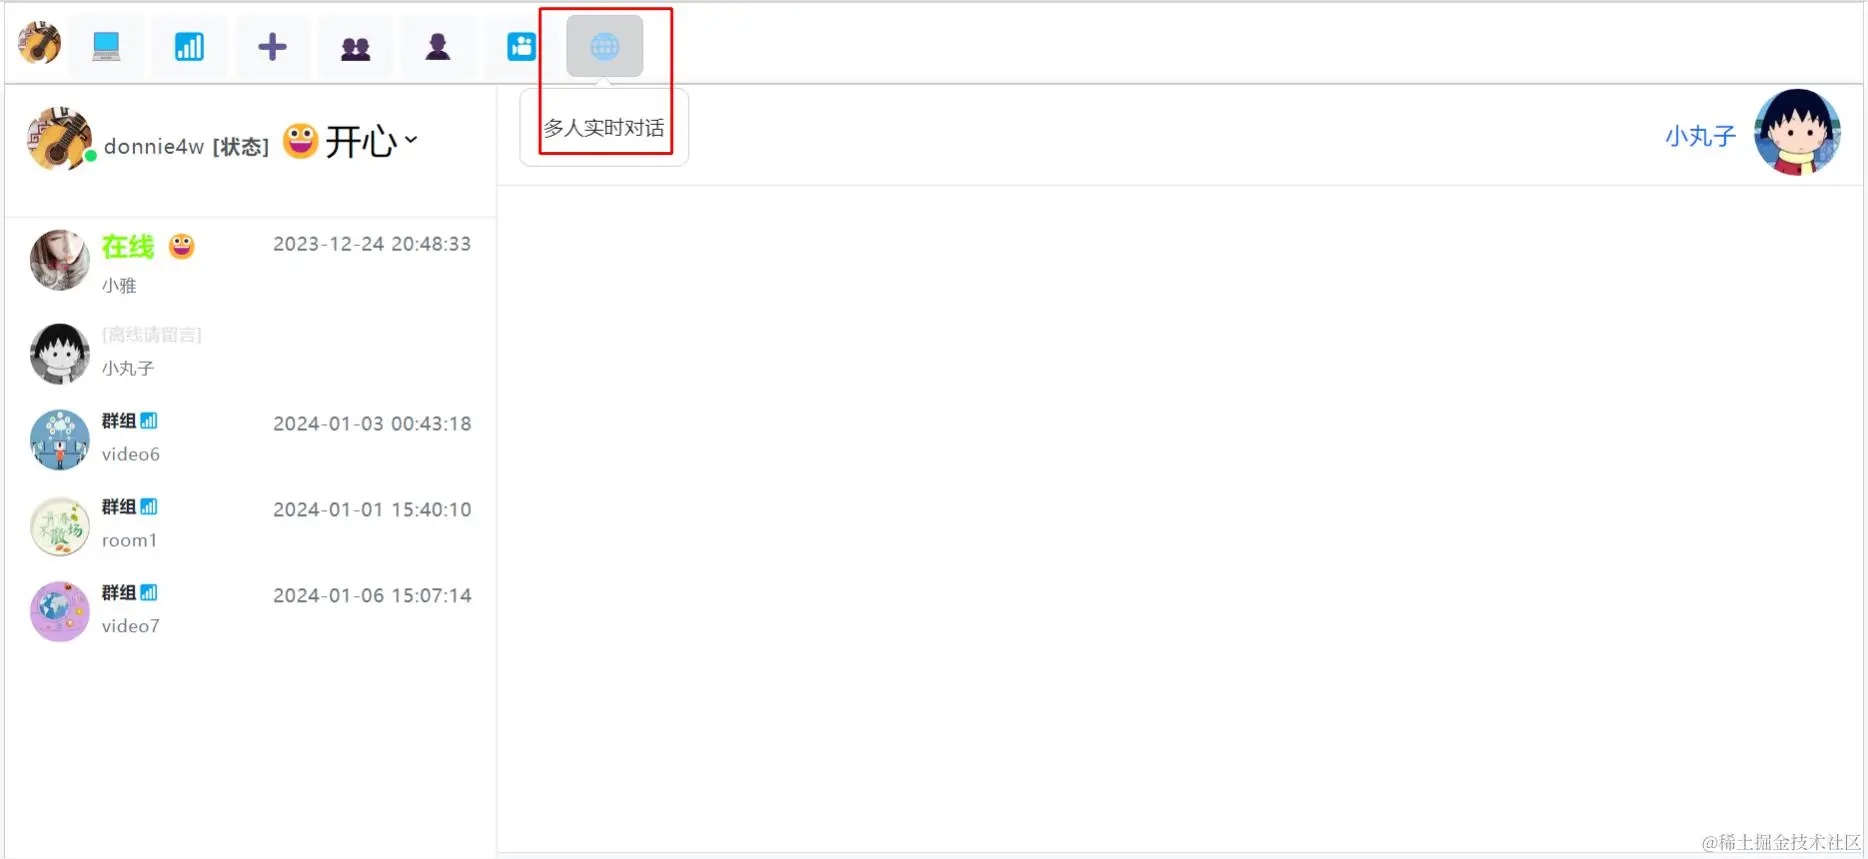
Task: Click the blue video camera icon
Action: 521,46
